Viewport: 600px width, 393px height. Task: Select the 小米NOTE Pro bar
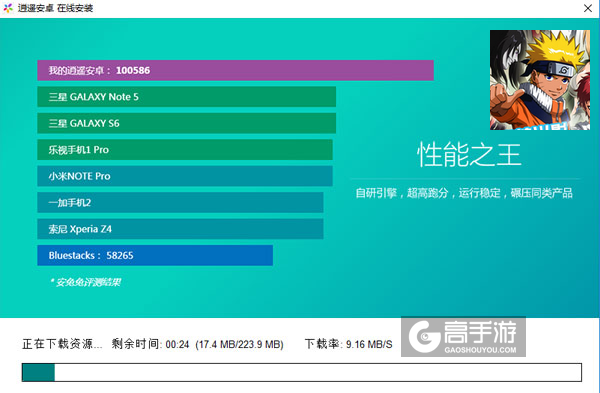tap(185, 176)
